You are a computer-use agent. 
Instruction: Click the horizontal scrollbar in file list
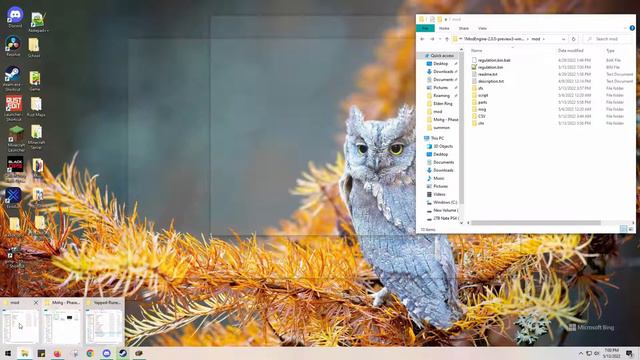pyautogui.click(x=536, y=223)
